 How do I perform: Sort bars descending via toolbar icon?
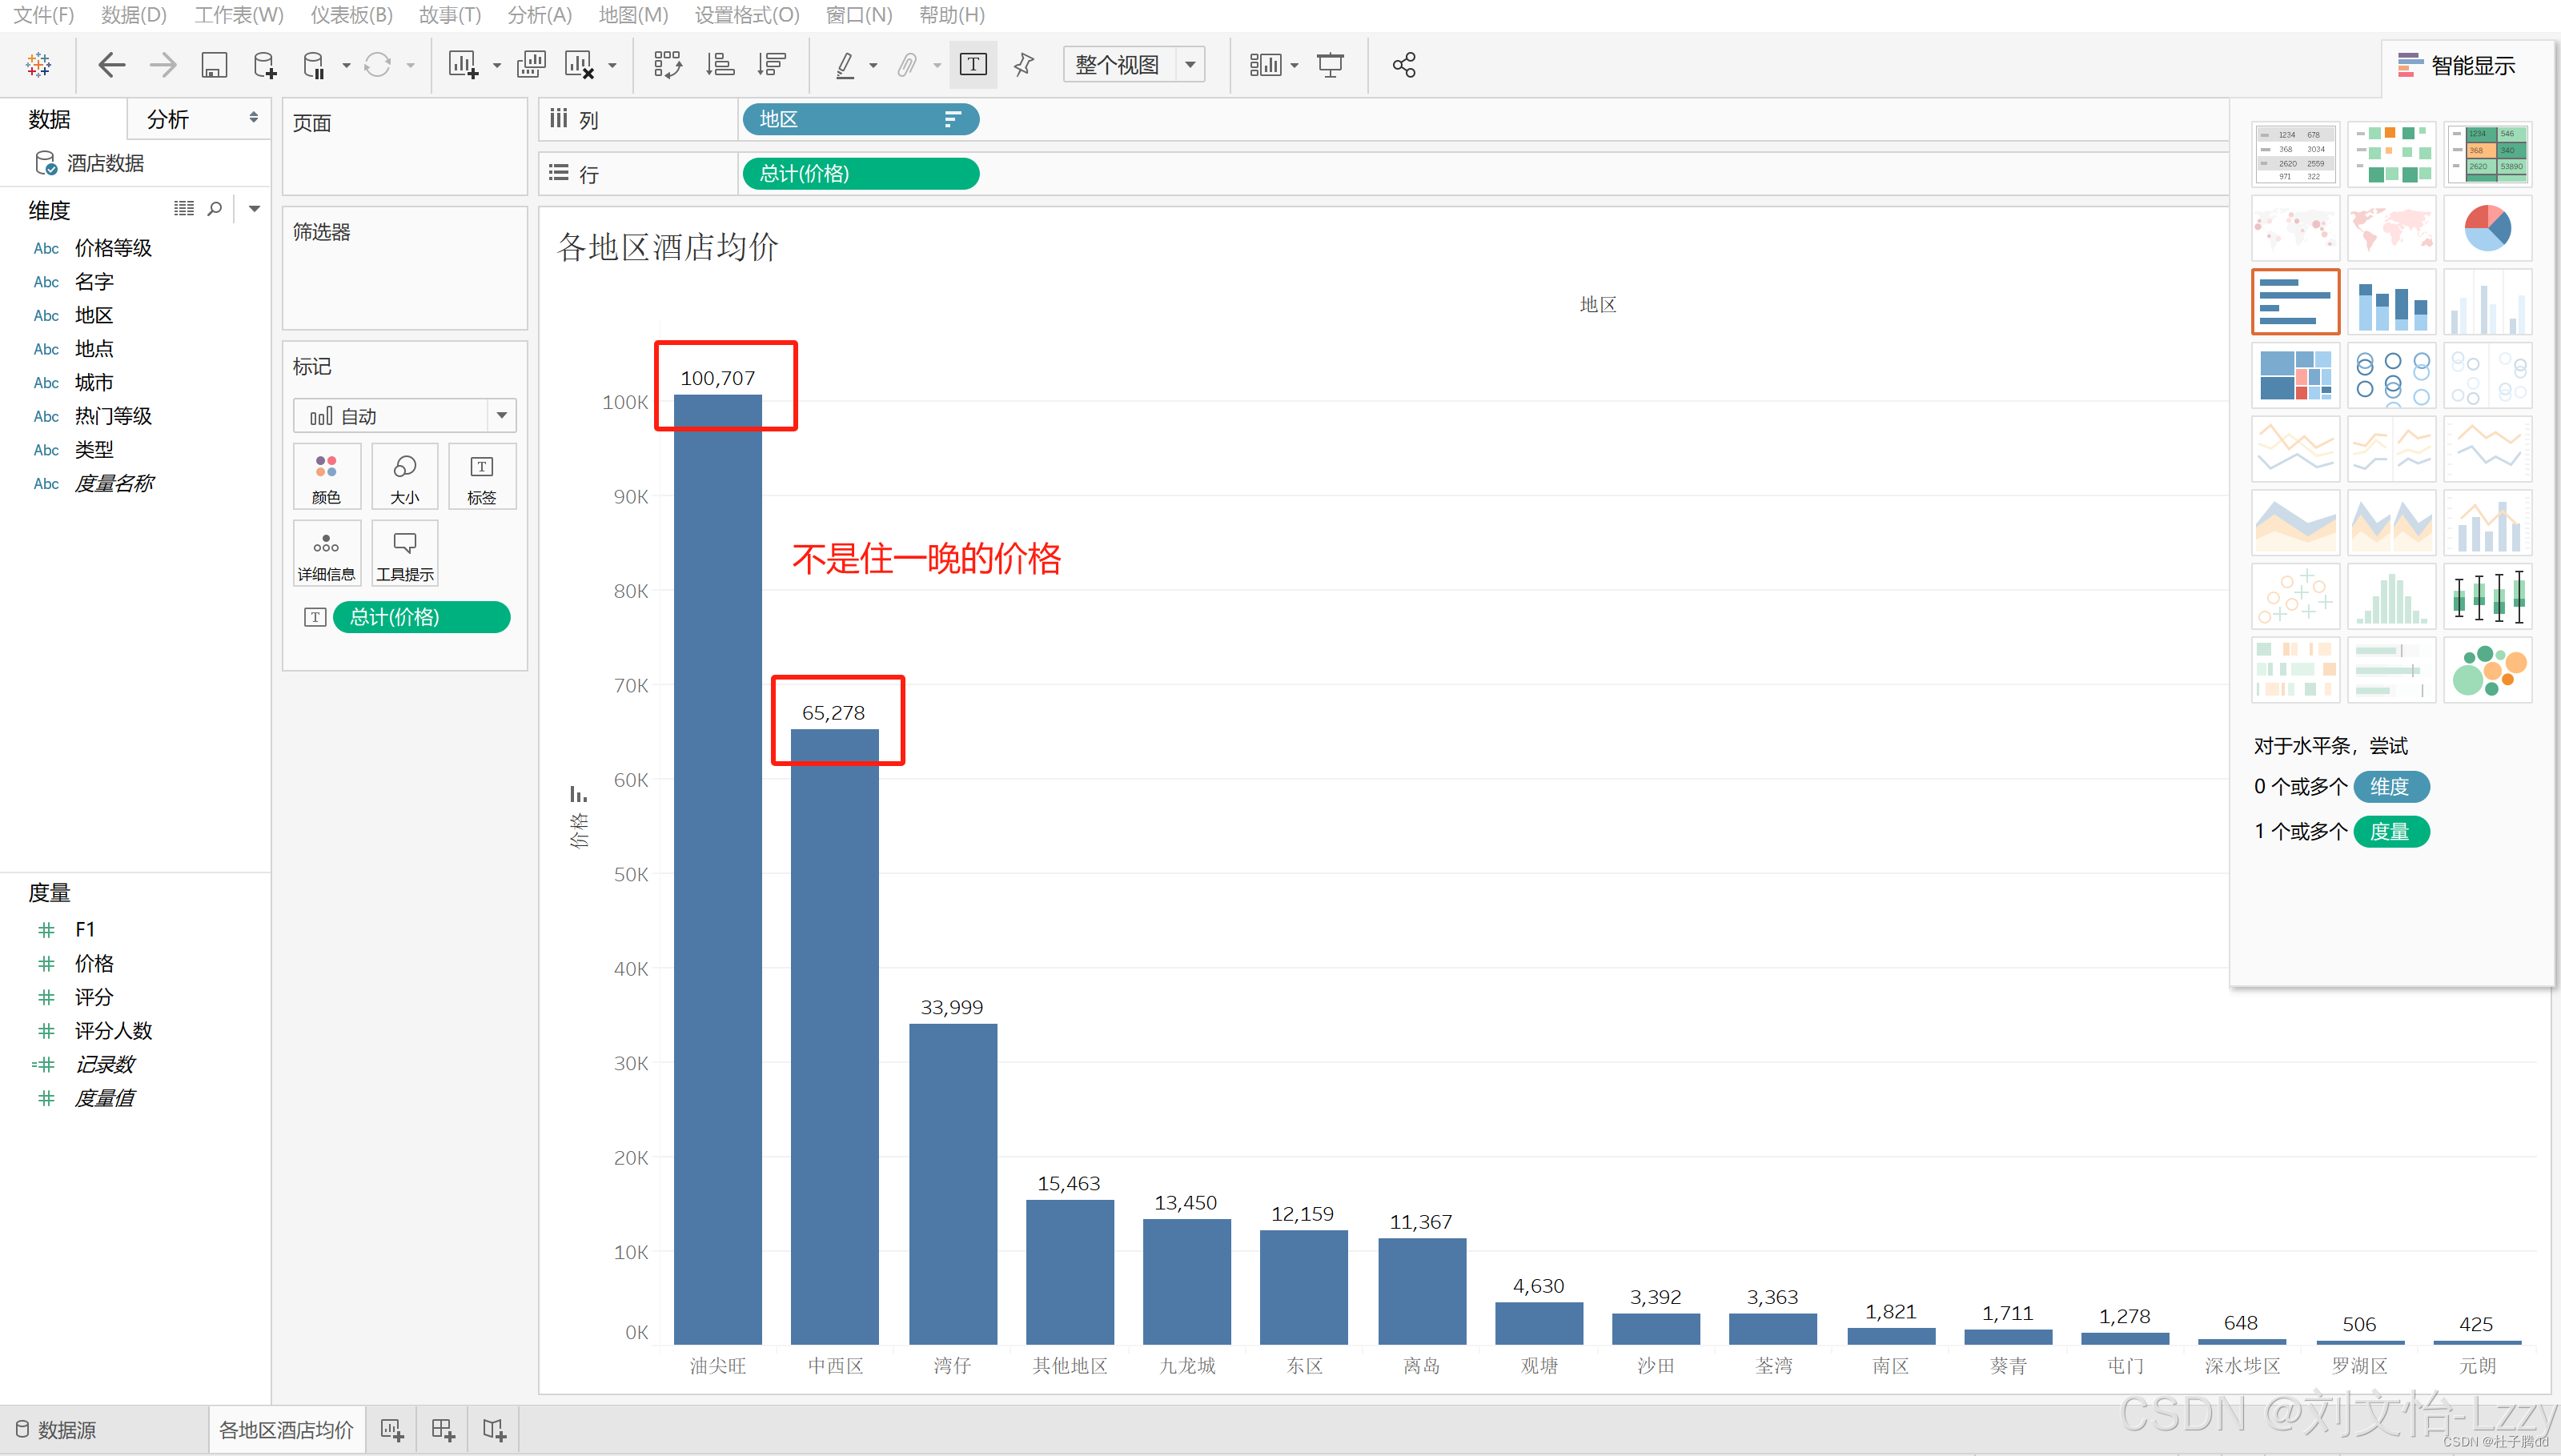(771, 66)
